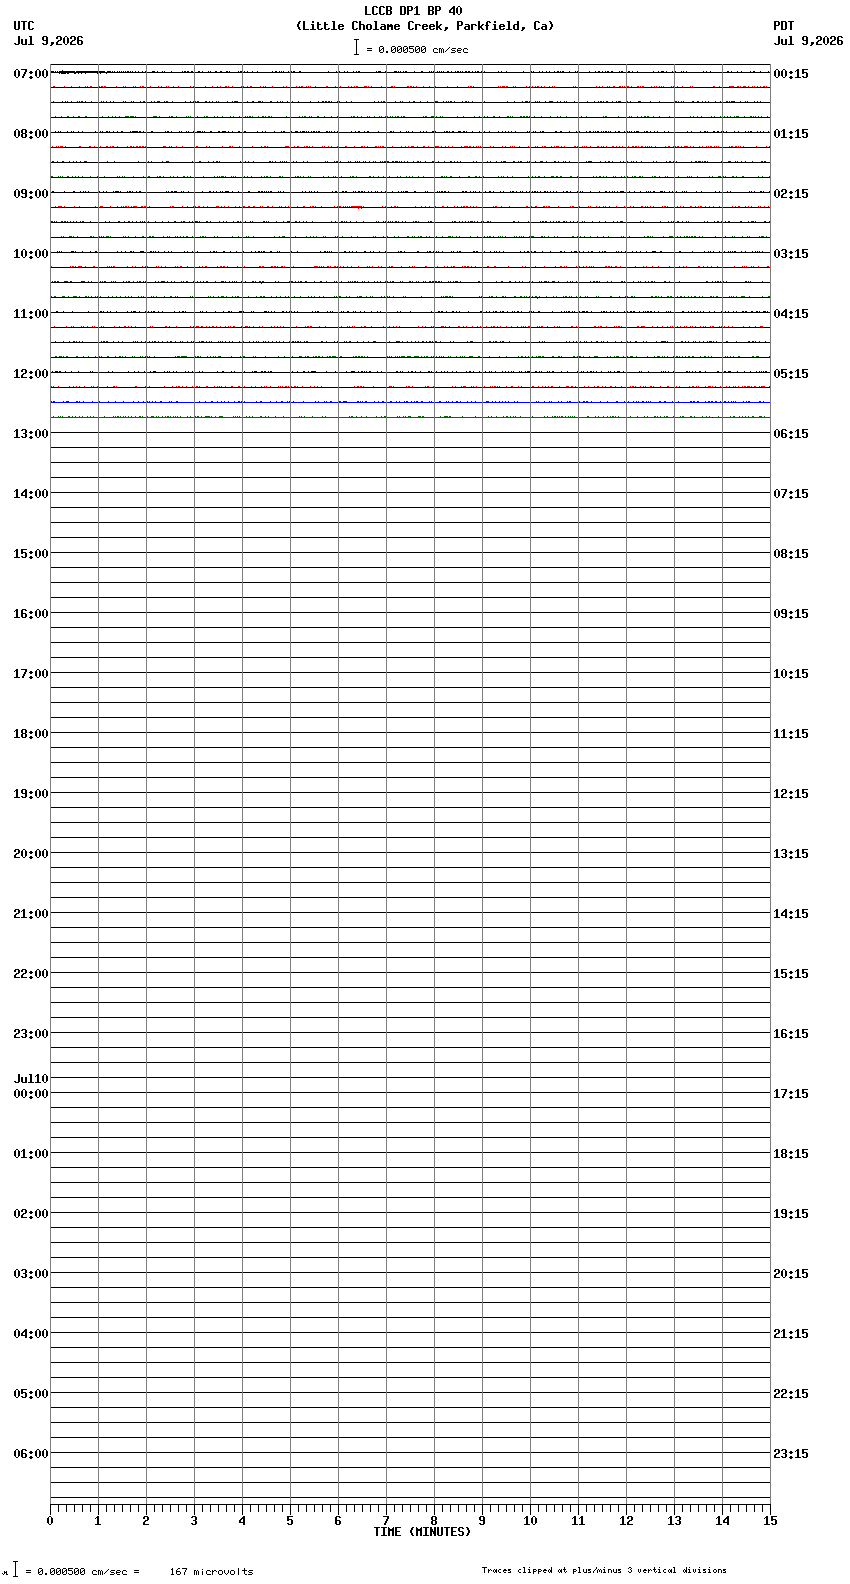This screenshot has width=850, height=1584.
Task: Select the '06:15' PDT row label
Action: pos(791,434)
